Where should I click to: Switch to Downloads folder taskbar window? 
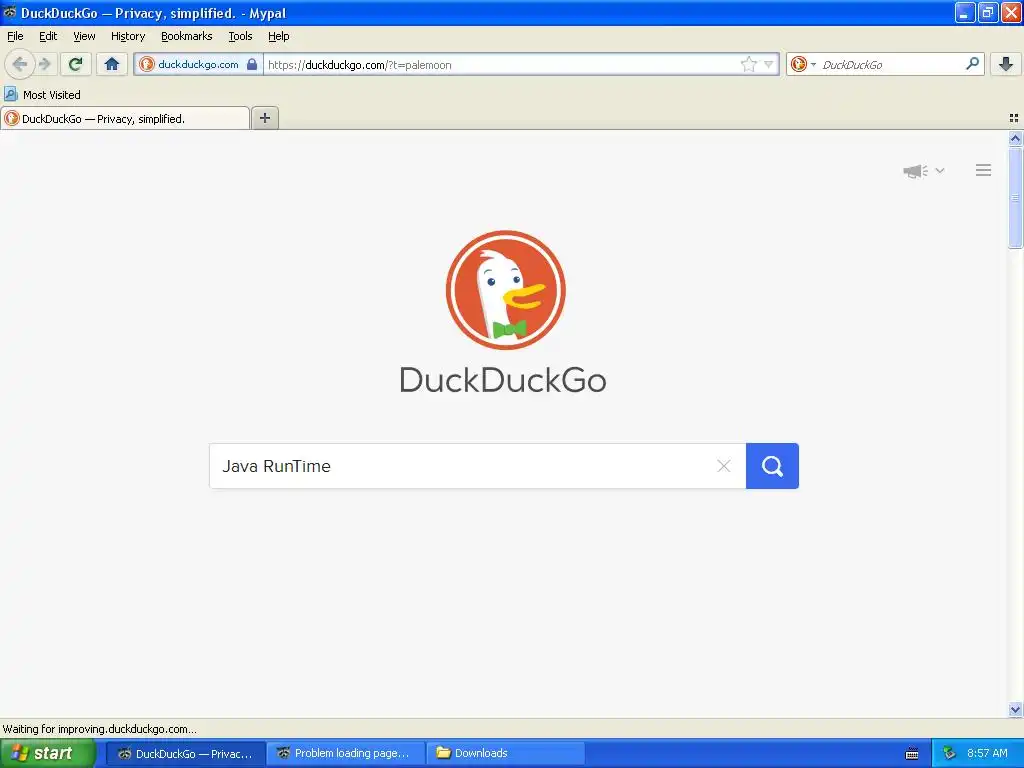click(505, 754)
